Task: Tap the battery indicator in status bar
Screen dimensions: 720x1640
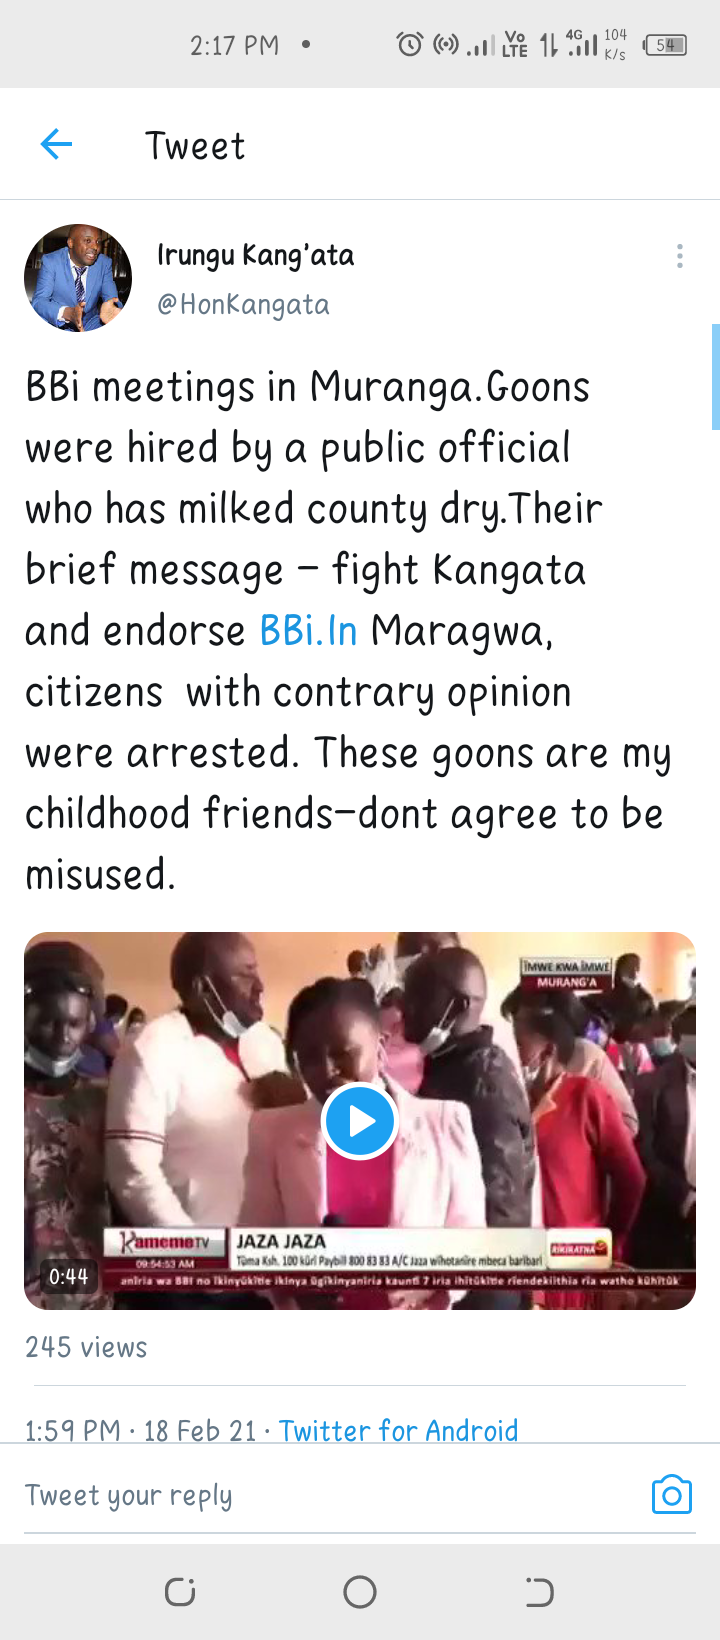Action: coord(666,45)
